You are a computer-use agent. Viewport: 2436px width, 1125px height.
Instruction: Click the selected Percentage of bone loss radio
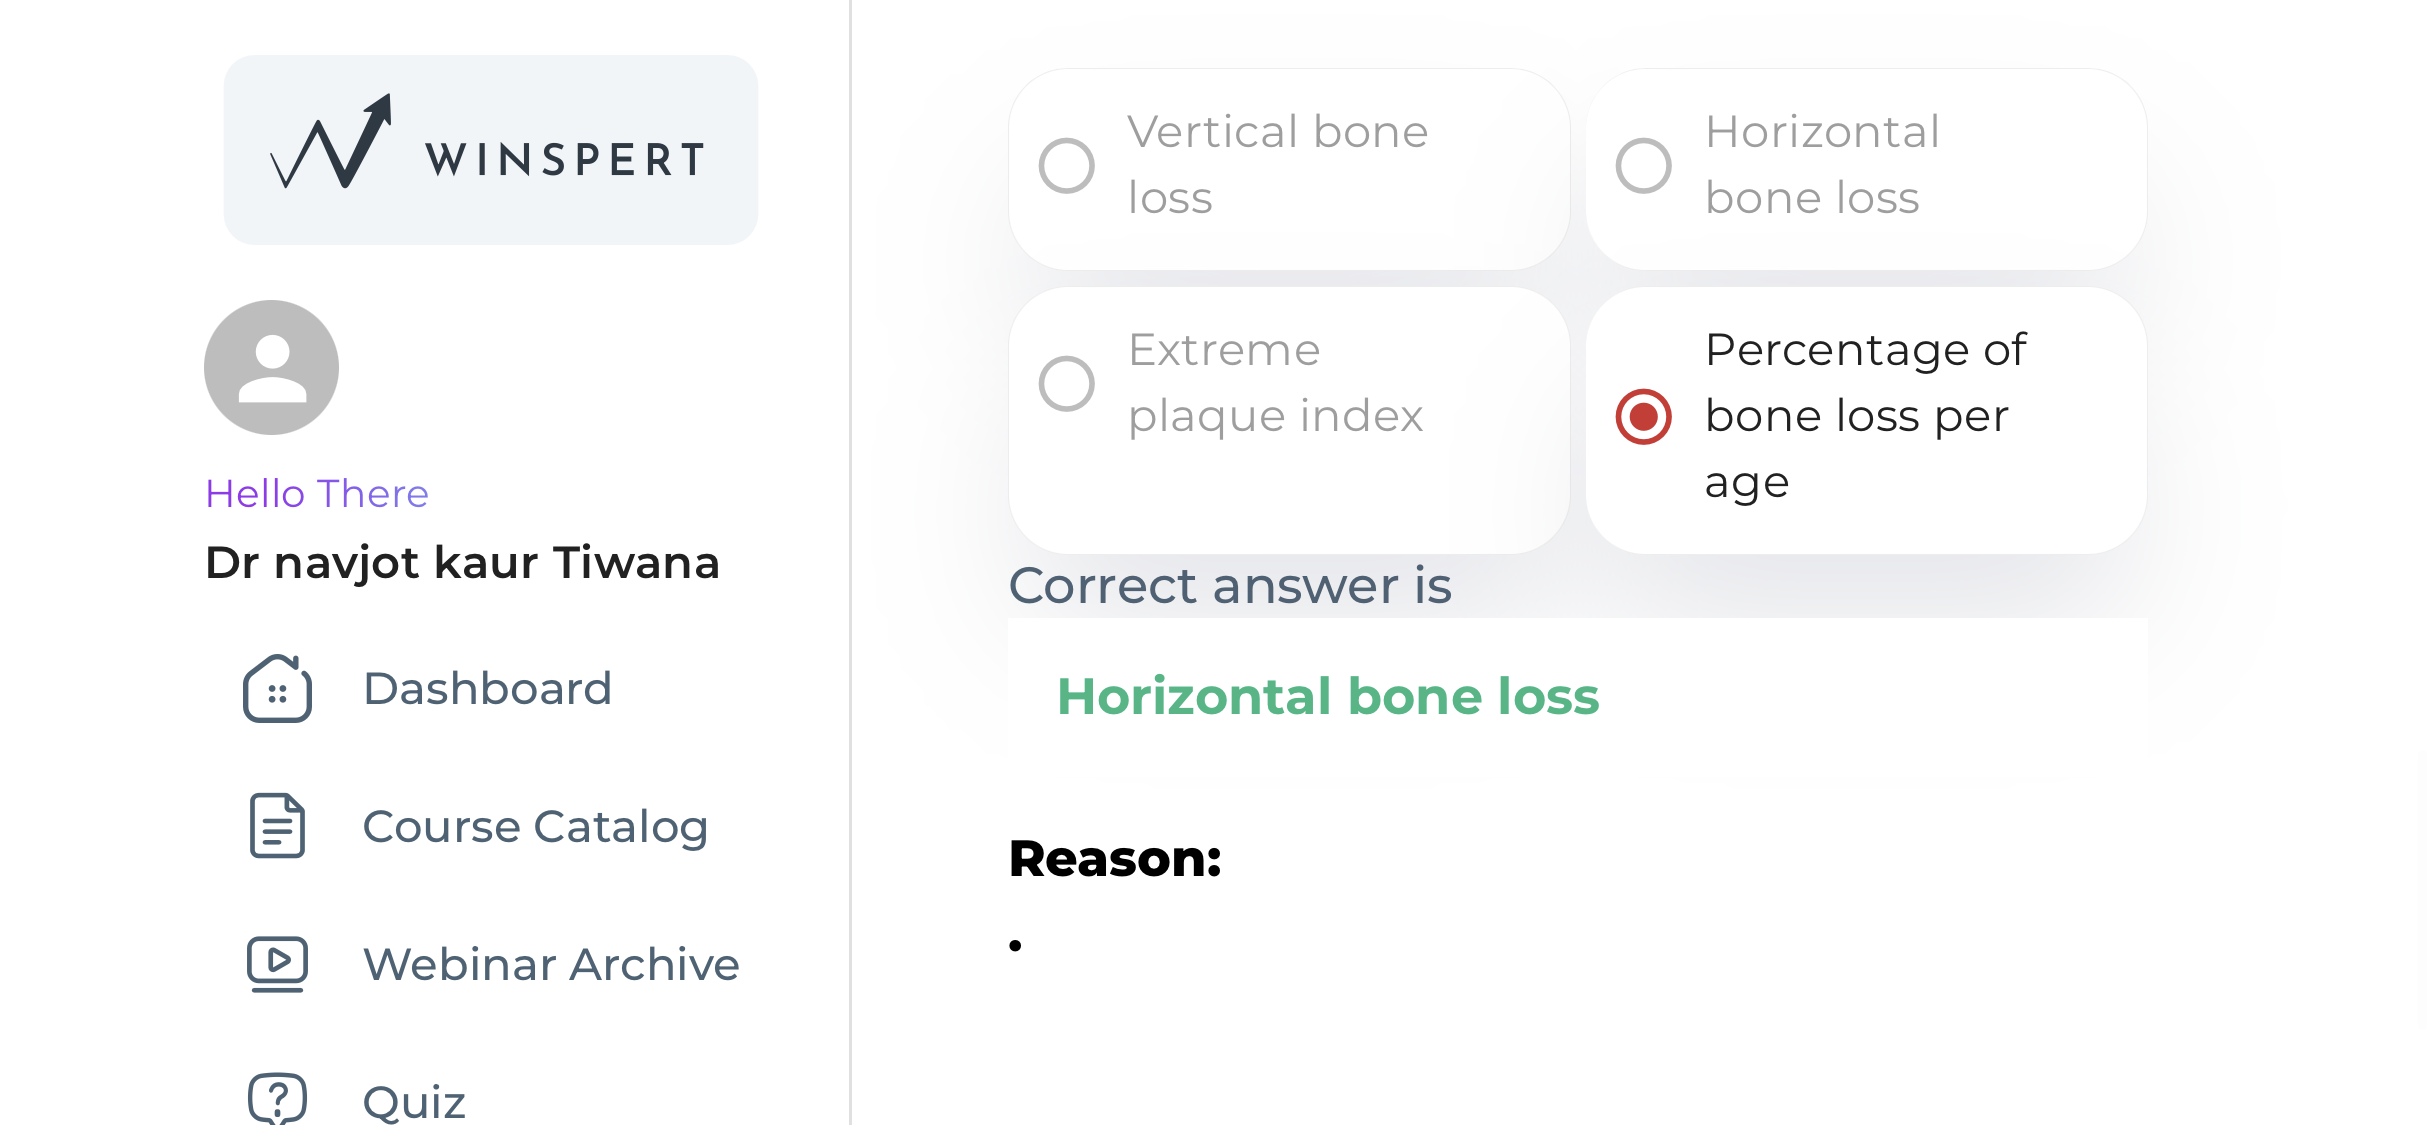point(1643,417)
